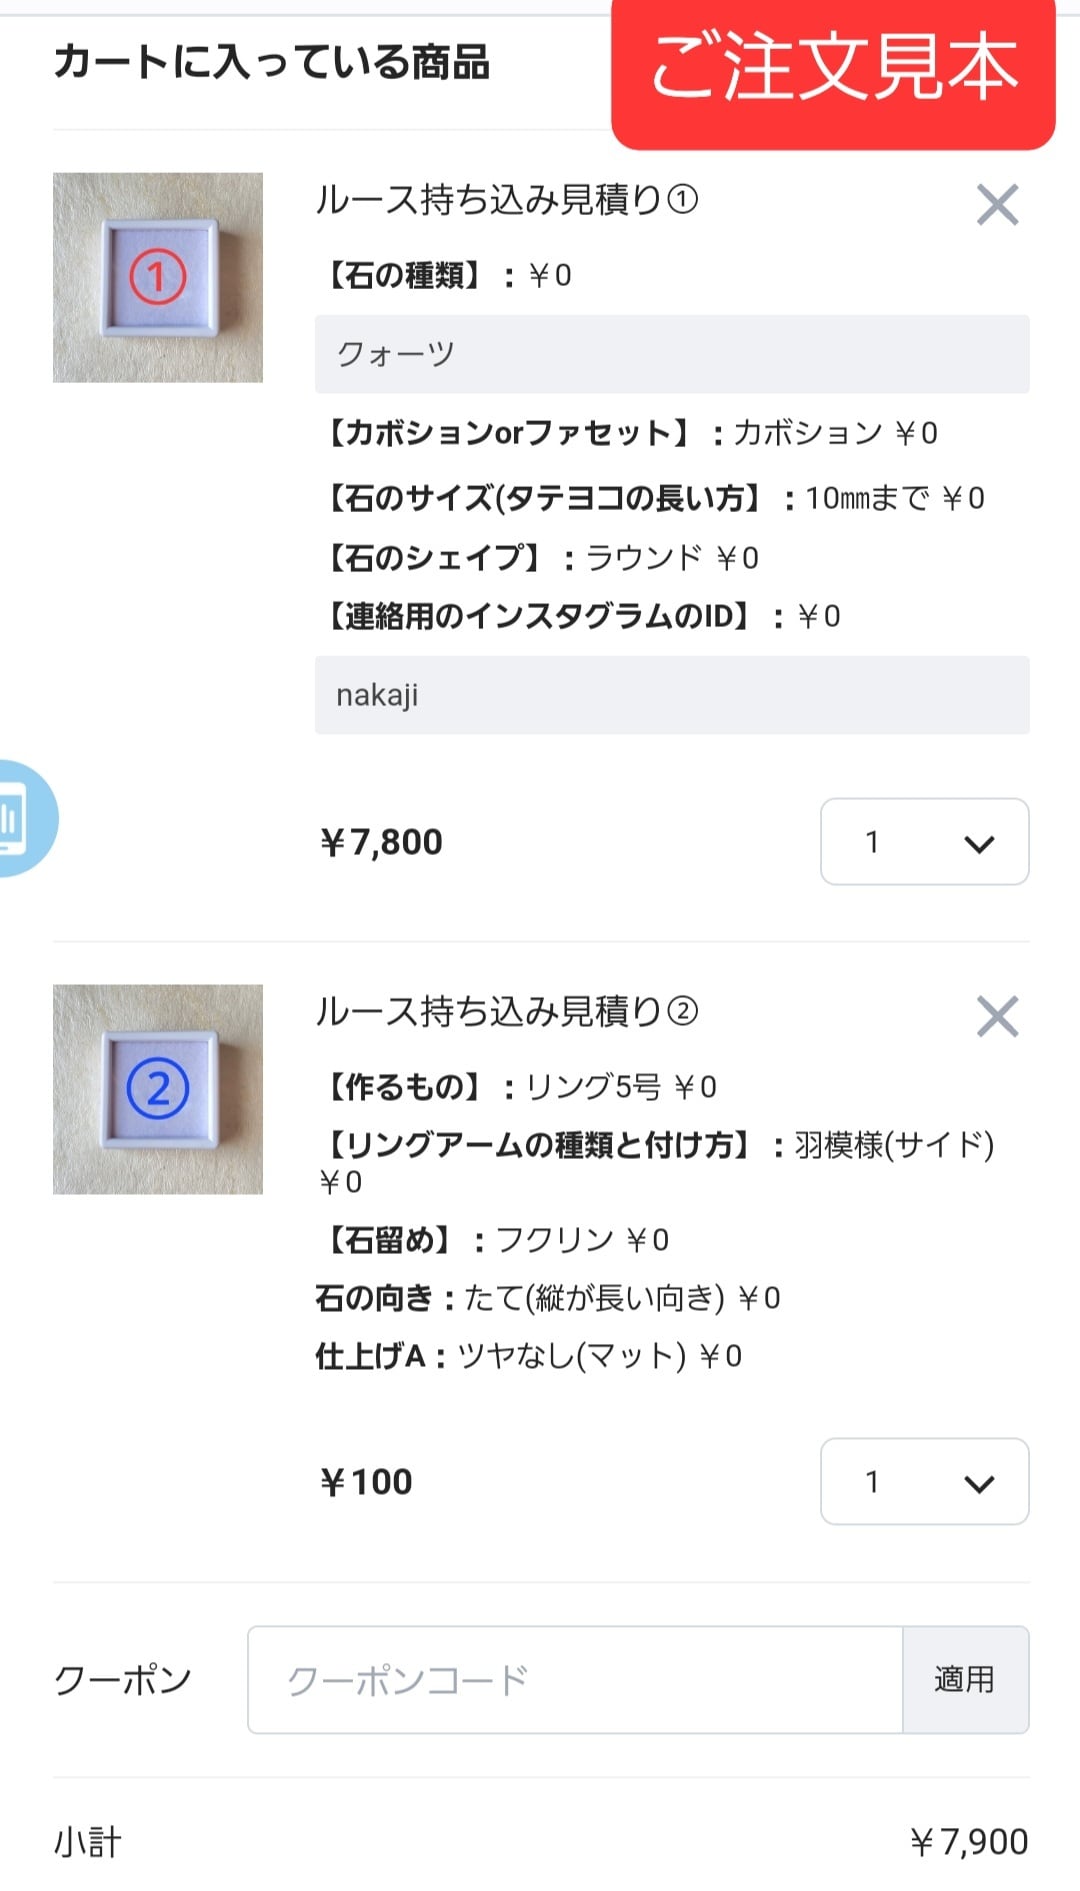Remove ルース持ち込み見積り① from the cart

997,205
